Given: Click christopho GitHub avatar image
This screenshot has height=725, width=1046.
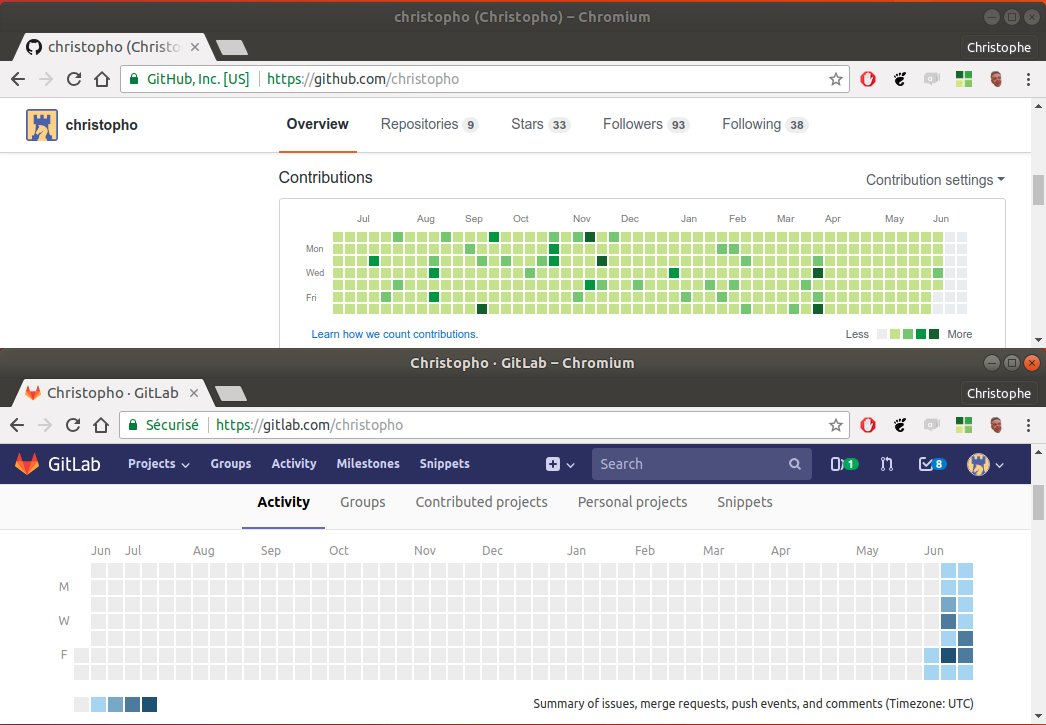Looking at the screenshot, I should pos(41,125).
